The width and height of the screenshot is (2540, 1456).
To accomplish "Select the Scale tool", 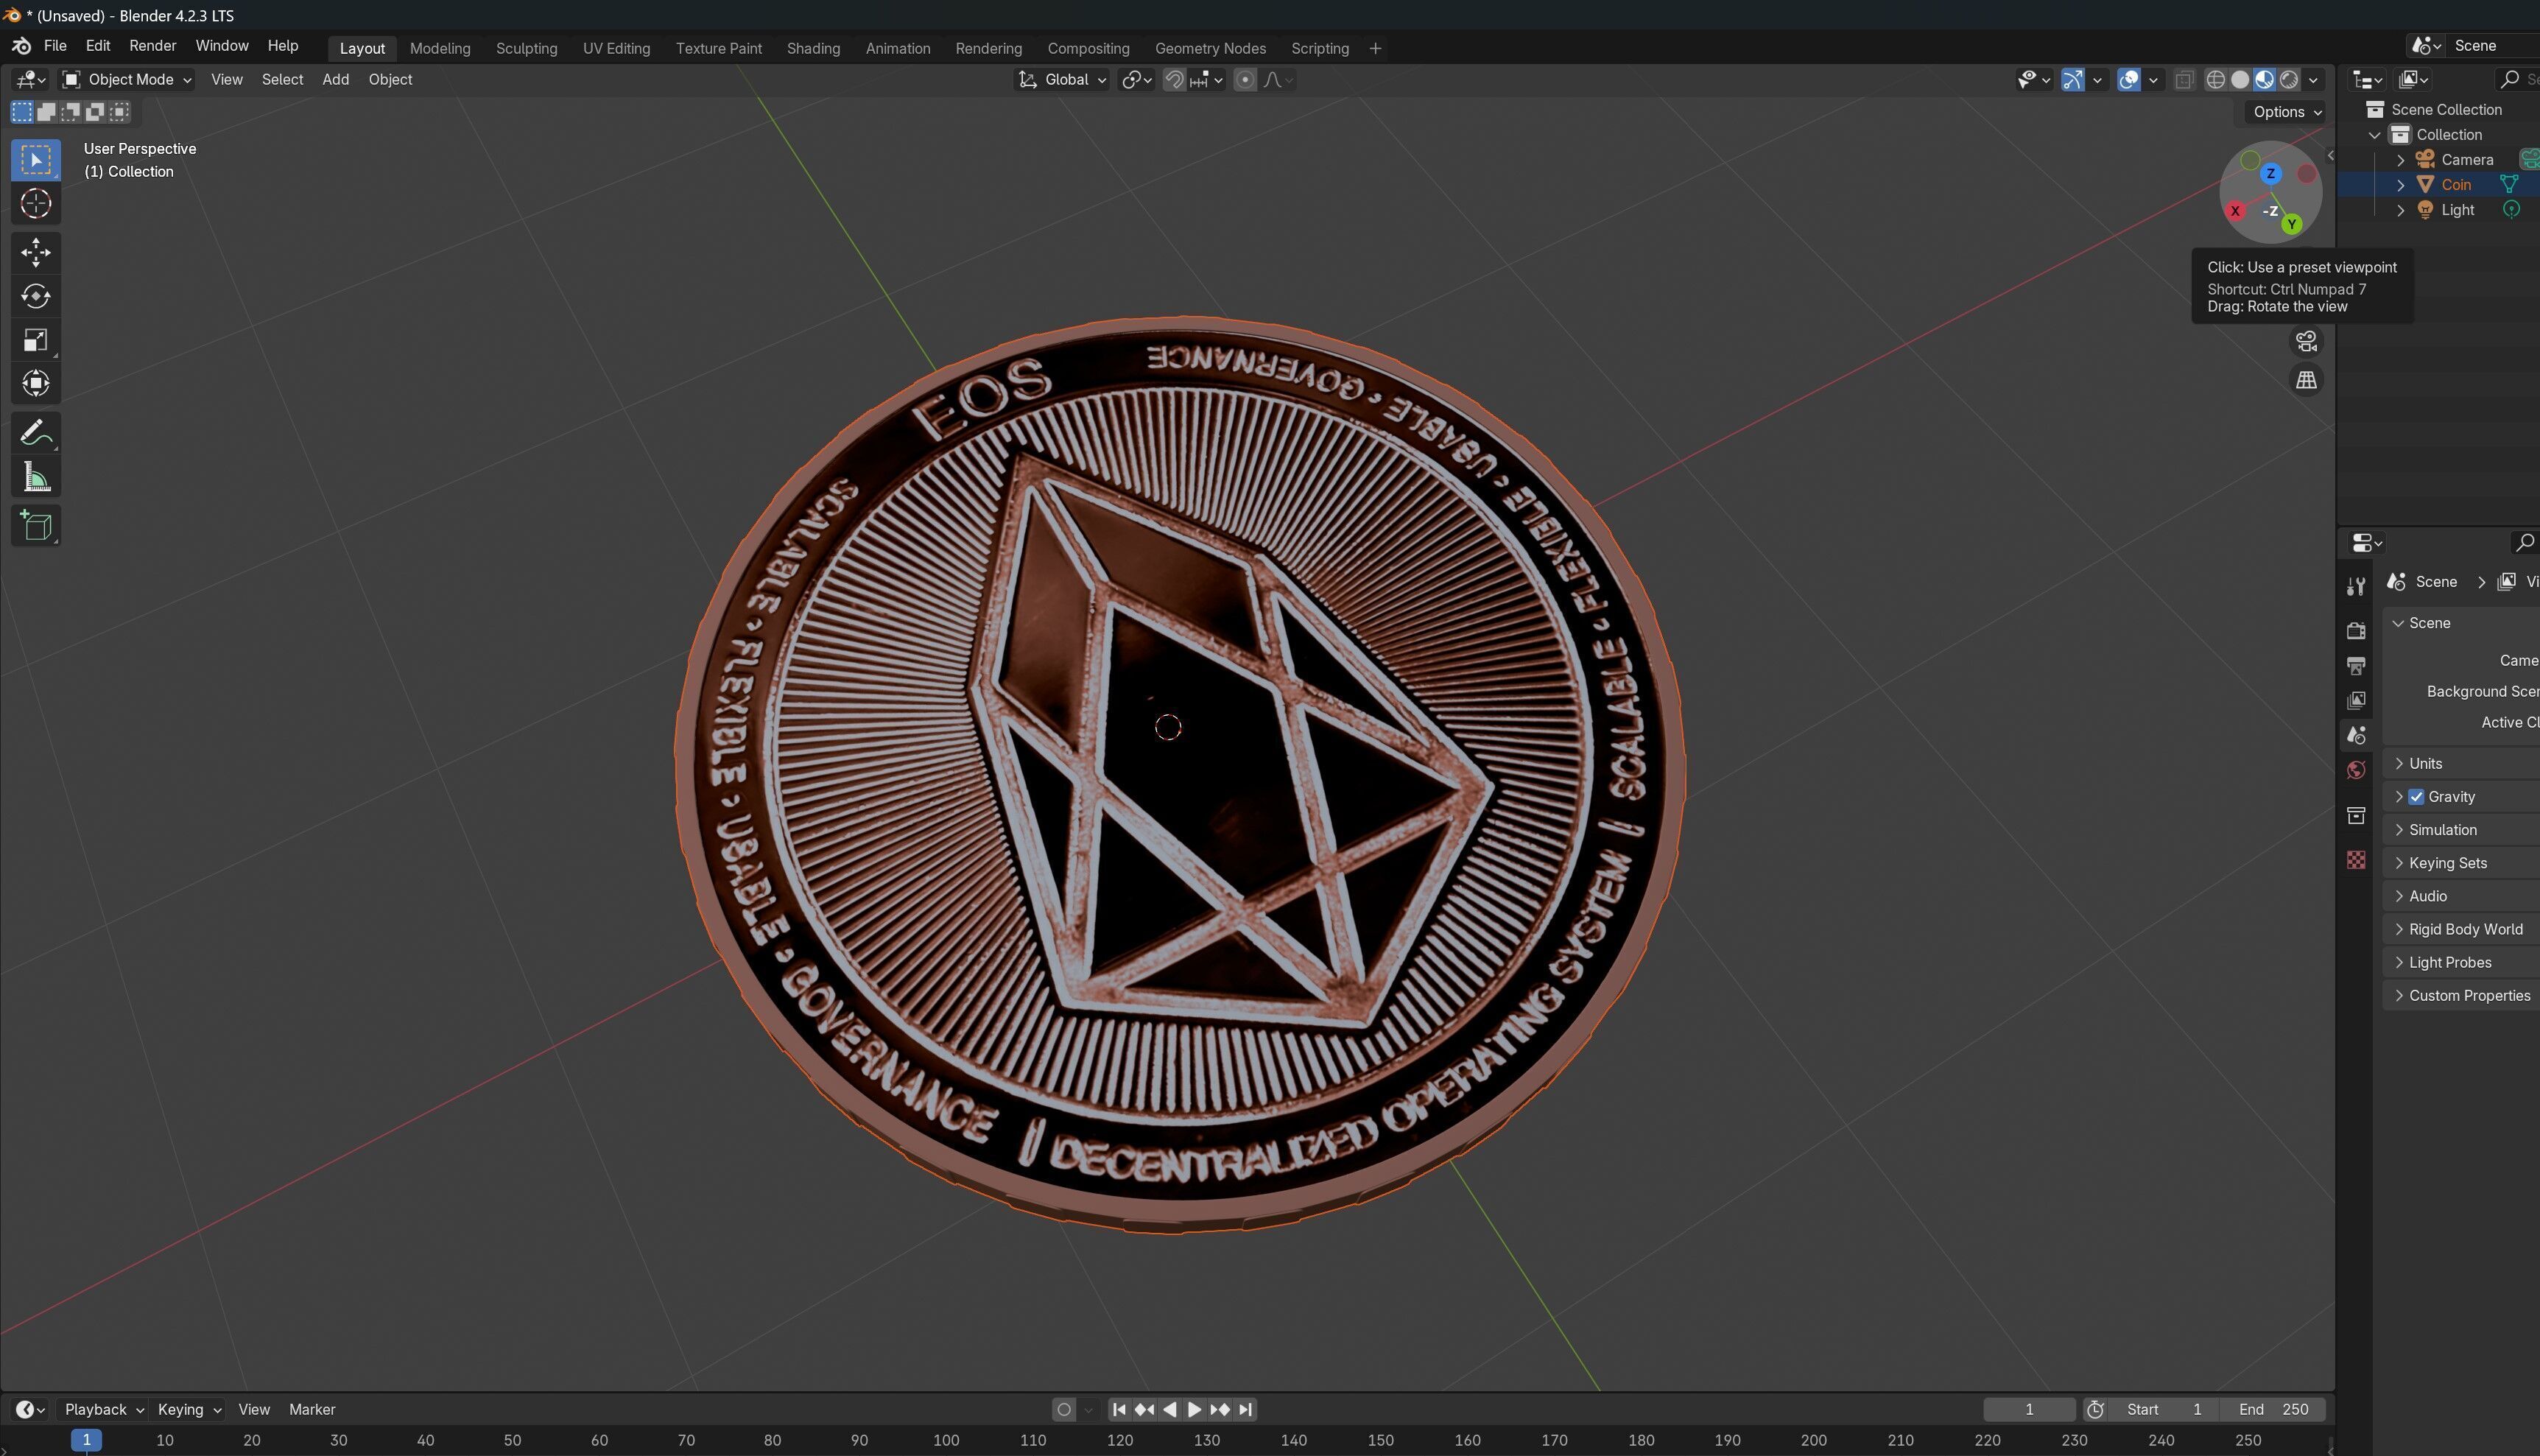I will pyautogui.click(x=36, y=340).
